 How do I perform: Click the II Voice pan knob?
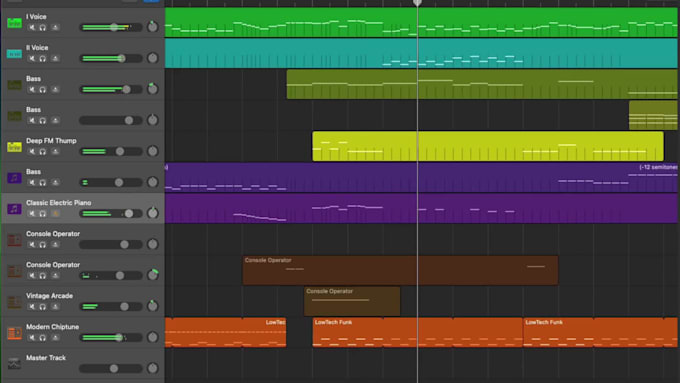[153, 58]
